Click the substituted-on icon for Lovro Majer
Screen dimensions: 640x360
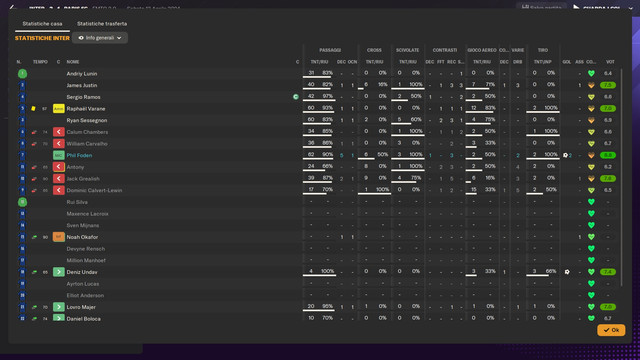click(59, 307)
